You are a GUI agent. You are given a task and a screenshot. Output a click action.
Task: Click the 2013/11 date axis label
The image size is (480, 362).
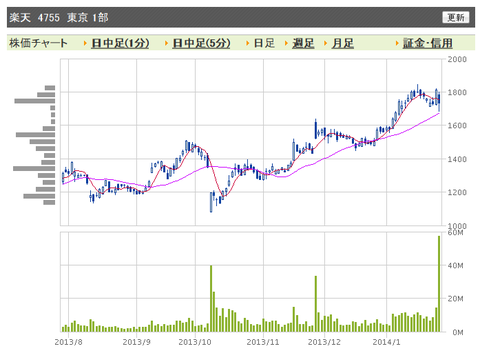tap(263, 342)
